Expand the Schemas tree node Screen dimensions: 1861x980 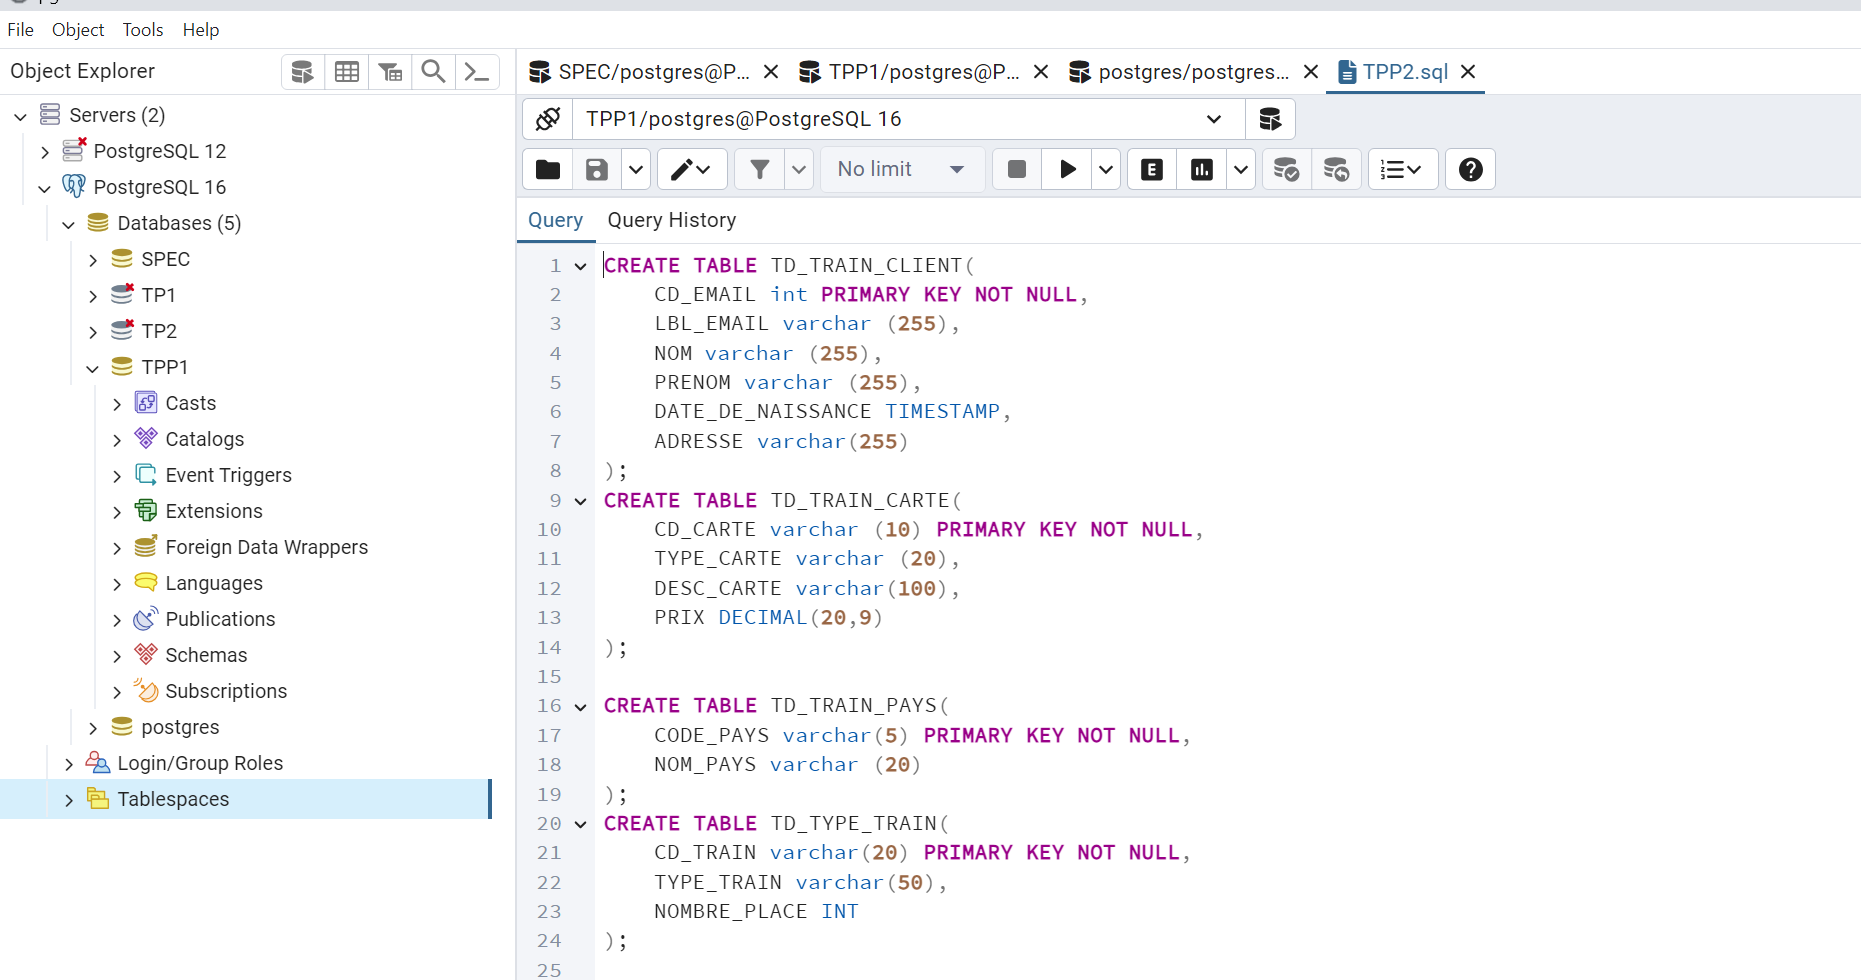pyautogui.click(x=117, y=656)
